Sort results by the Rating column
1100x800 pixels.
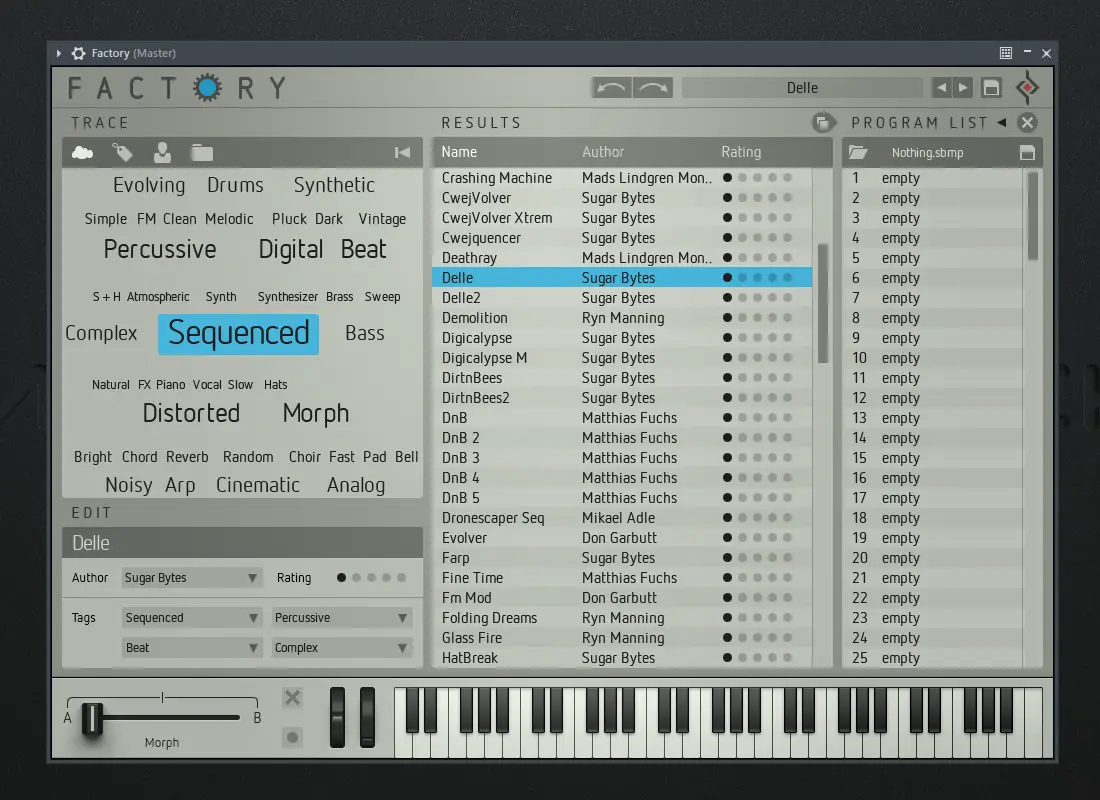point(741,152)
